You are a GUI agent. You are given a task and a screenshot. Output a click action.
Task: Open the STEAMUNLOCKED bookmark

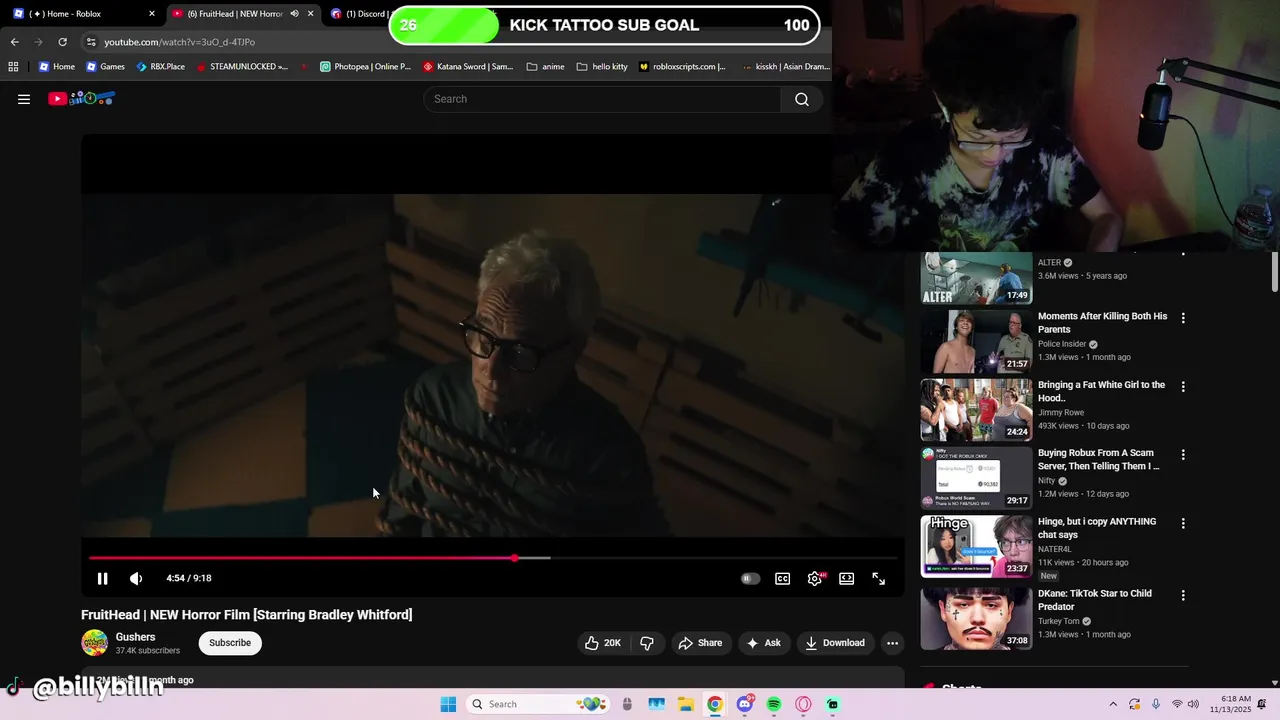(242, 67)
